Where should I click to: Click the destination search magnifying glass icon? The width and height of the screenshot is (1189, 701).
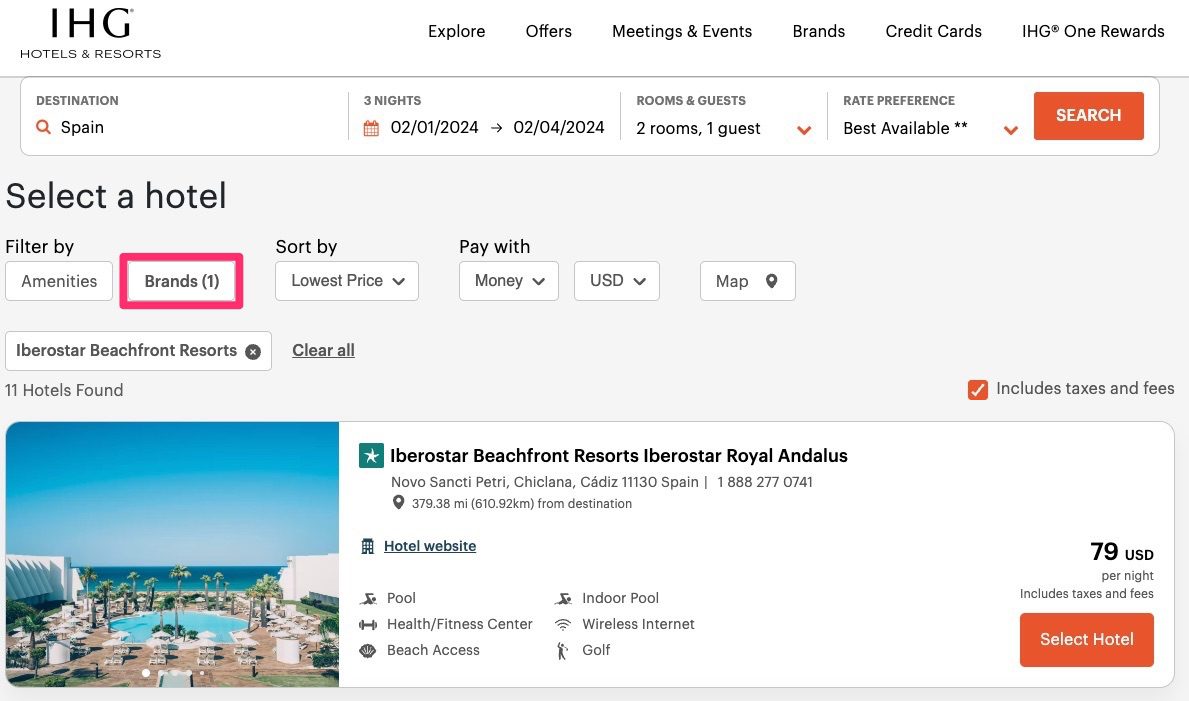coord(44,127)
